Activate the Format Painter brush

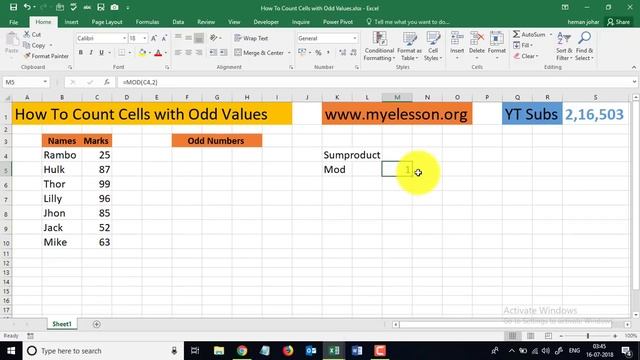click(x=46, y=56)
